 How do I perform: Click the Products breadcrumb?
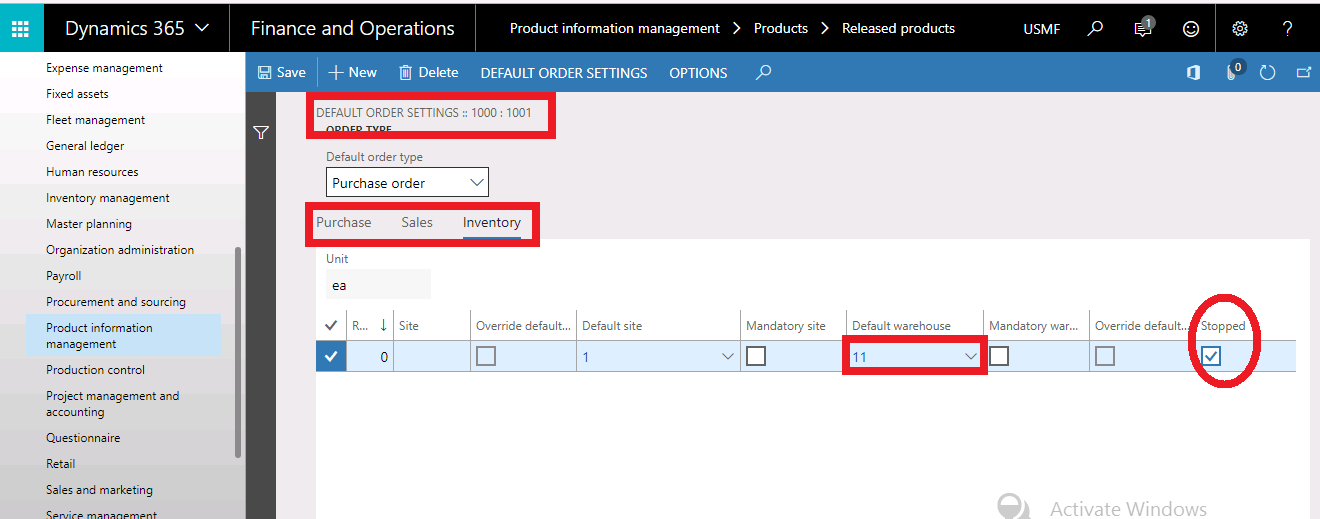coord(781,28)
